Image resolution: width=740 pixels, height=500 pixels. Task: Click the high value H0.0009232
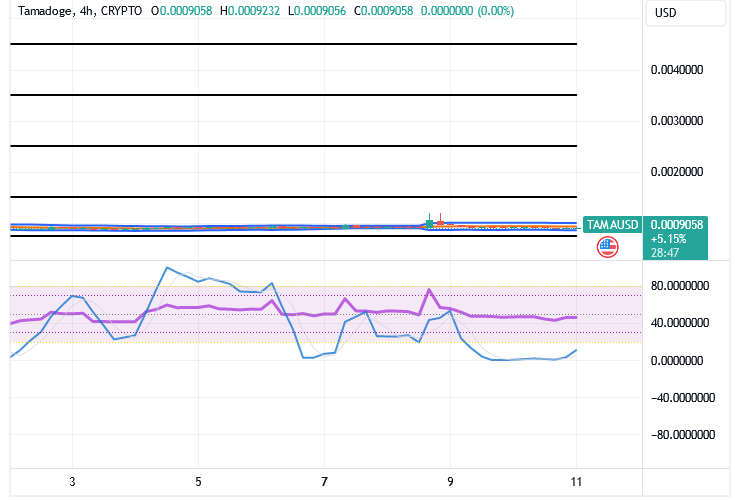pos(250,11)
